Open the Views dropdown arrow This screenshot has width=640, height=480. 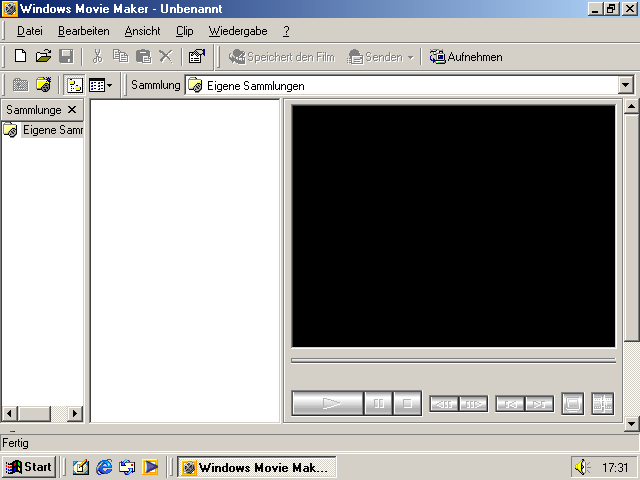(108, 85)
